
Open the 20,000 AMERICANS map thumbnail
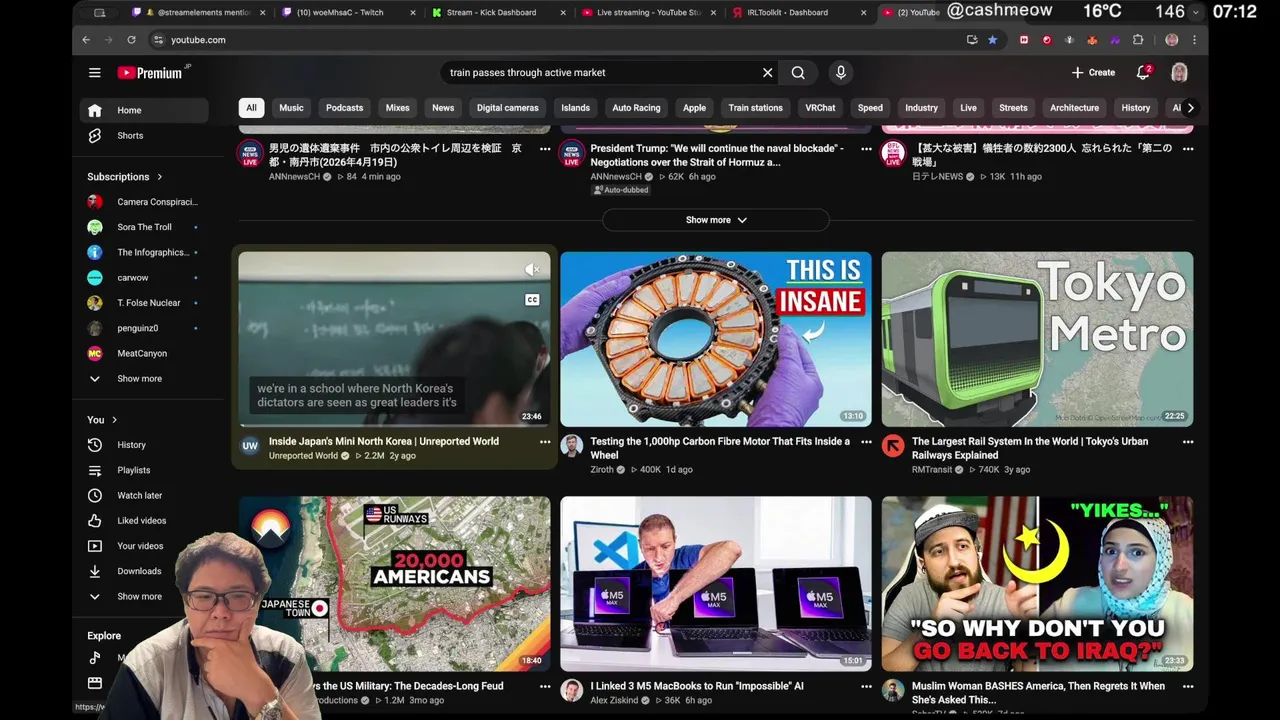pos(394,583)
